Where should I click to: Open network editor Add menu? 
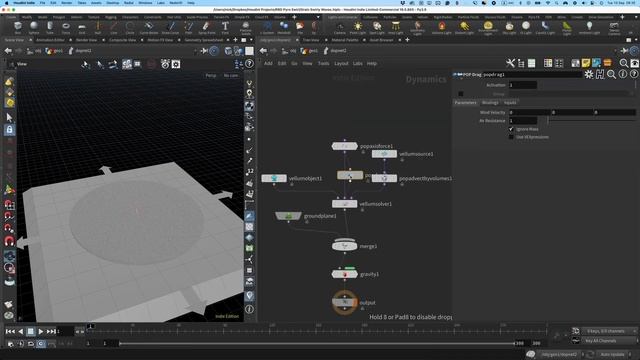click(x=268, y=63)
